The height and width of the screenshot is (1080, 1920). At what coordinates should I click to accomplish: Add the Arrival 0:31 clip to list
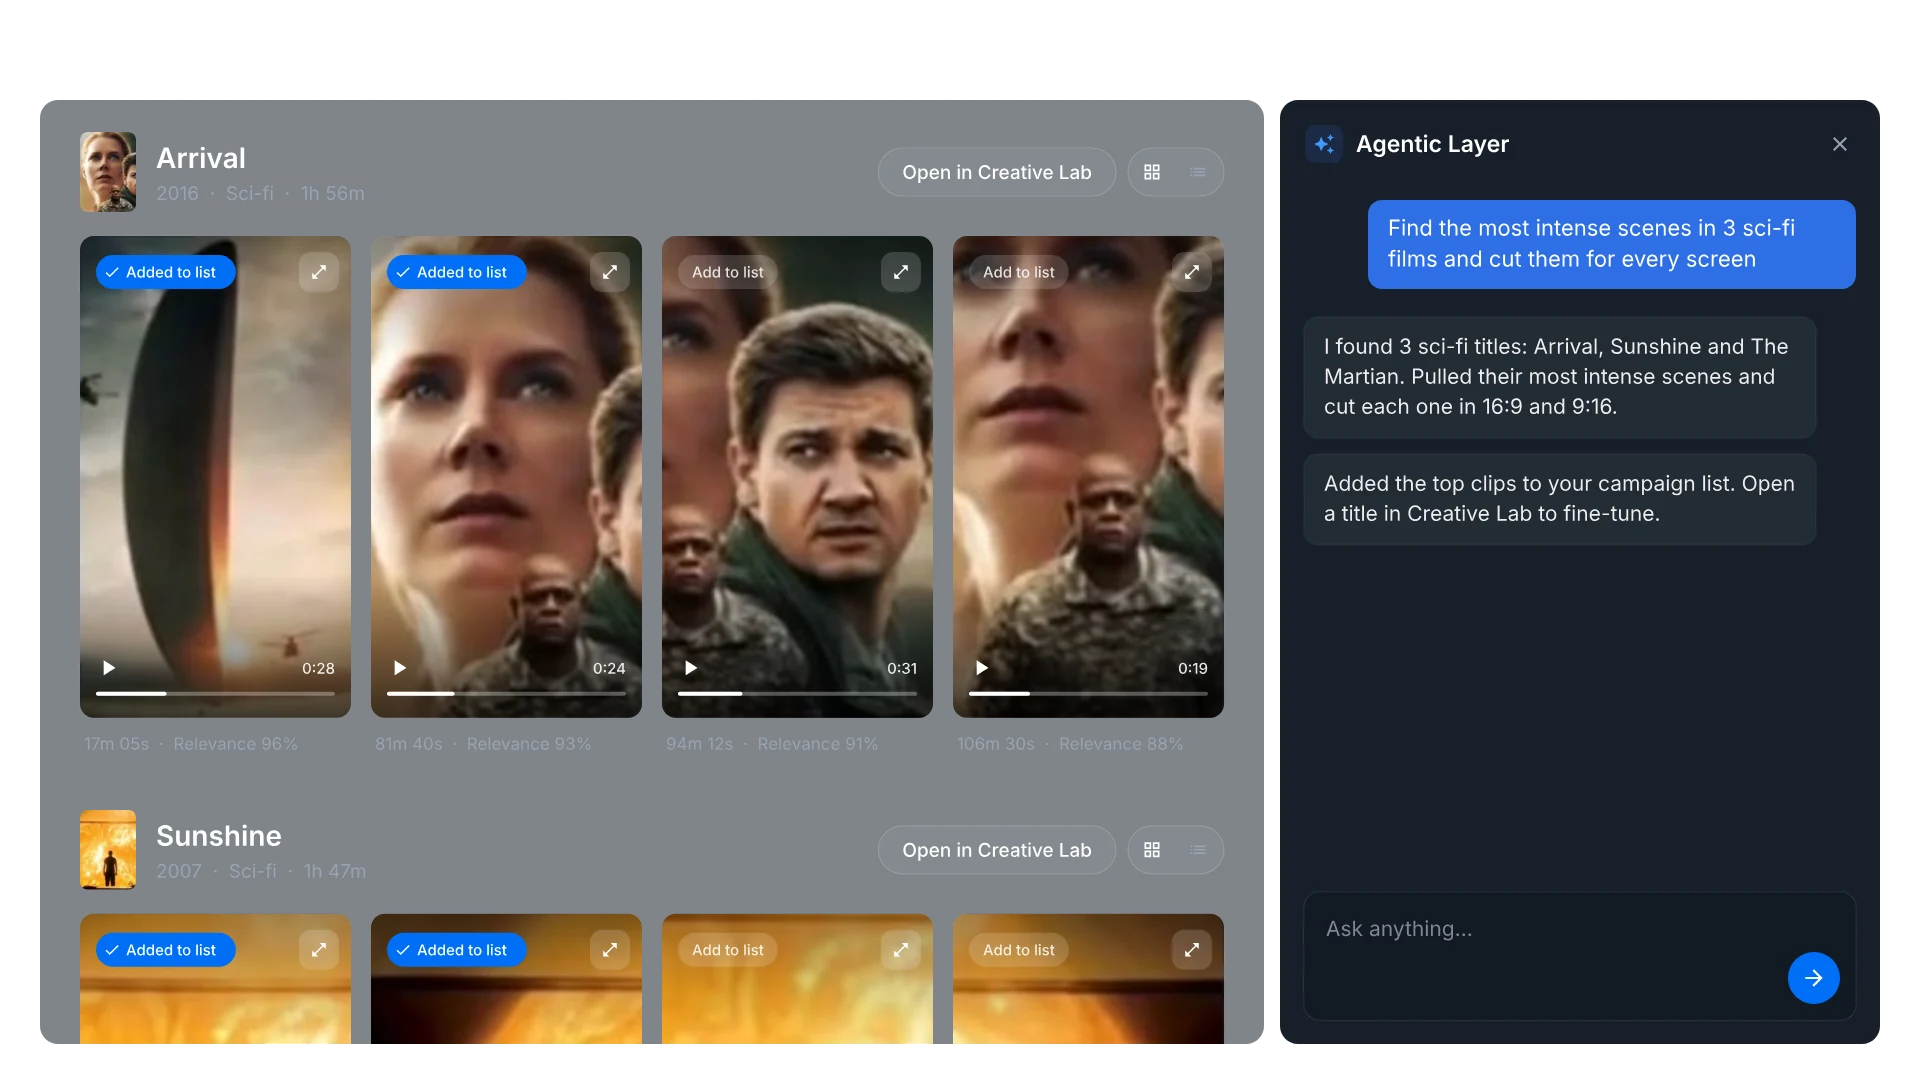pos(728,272)
